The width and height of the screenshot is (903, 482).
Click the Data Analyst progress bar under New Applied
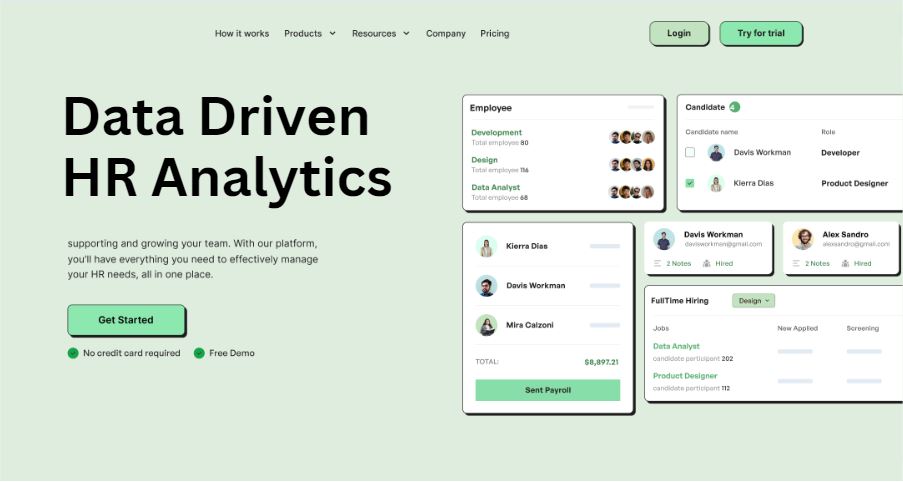(795, 351)
